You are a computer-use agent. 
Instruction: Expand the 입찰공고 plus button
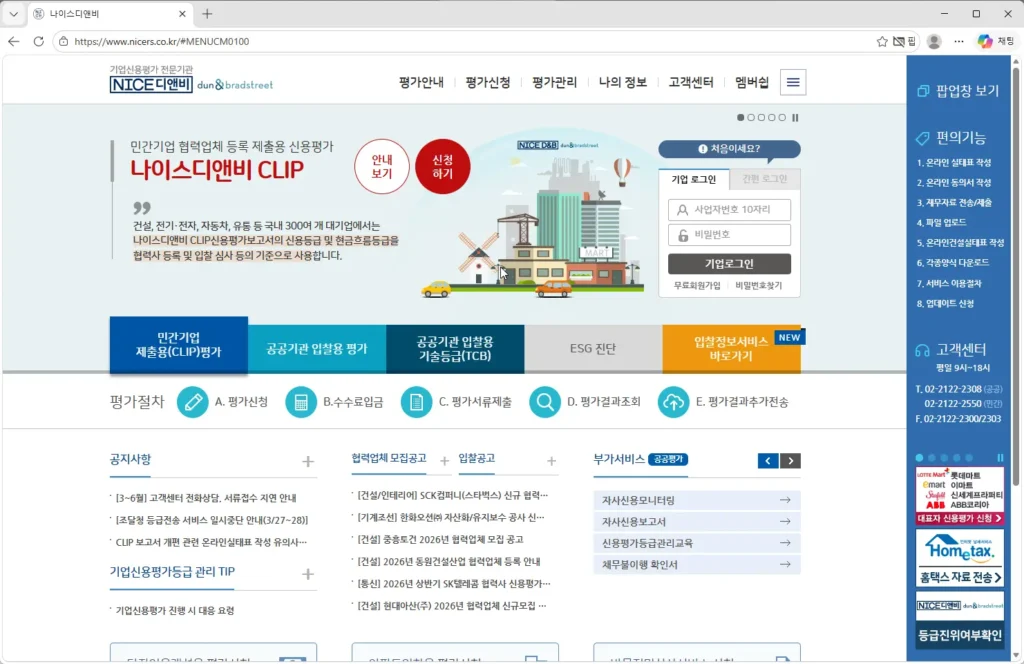551,461
